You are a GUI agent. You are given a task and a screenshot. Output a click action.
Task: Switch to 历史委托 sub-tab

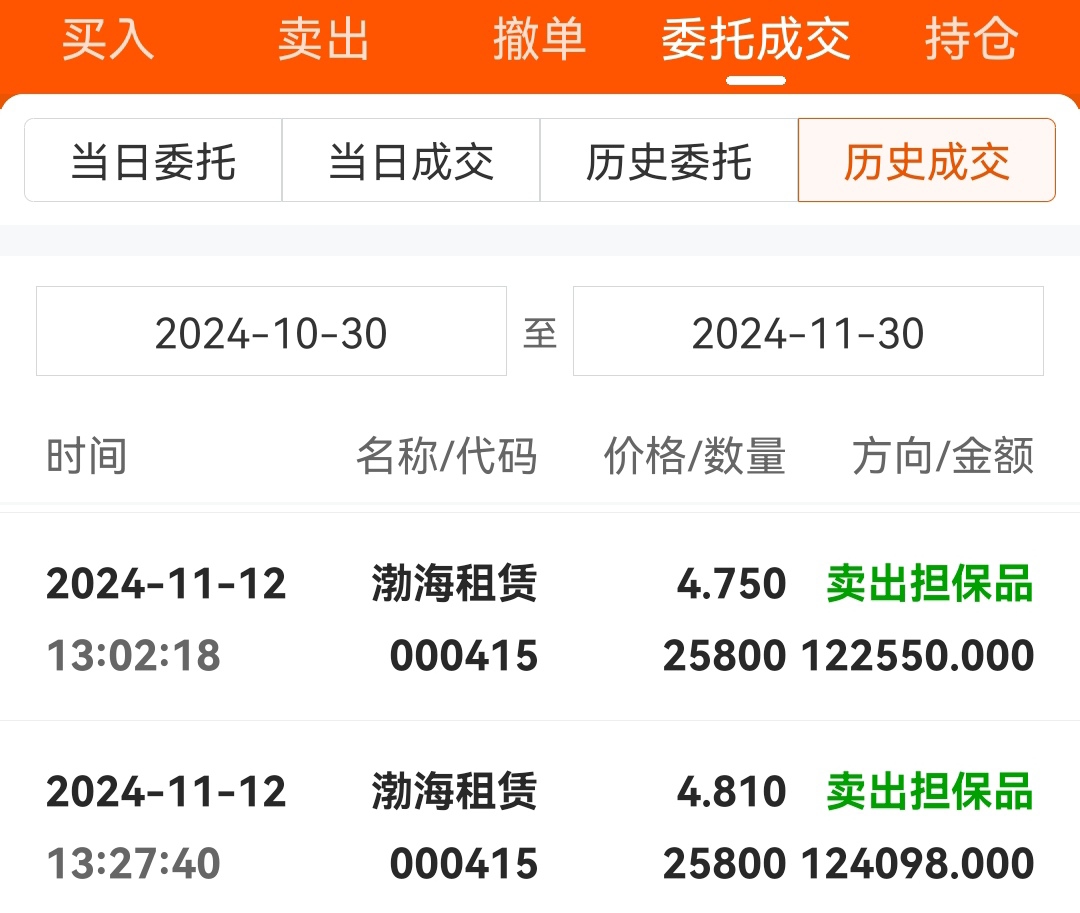click(669, 160)
